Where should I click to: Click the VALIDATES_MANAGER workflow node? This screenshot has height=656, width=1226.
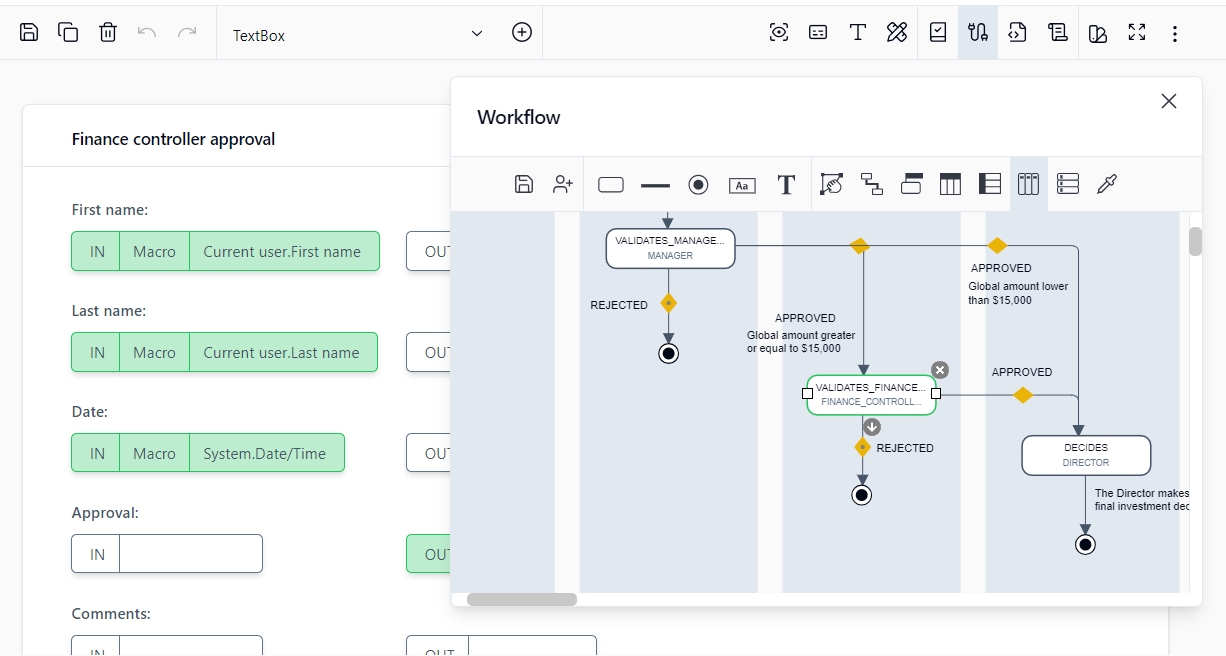670,248
